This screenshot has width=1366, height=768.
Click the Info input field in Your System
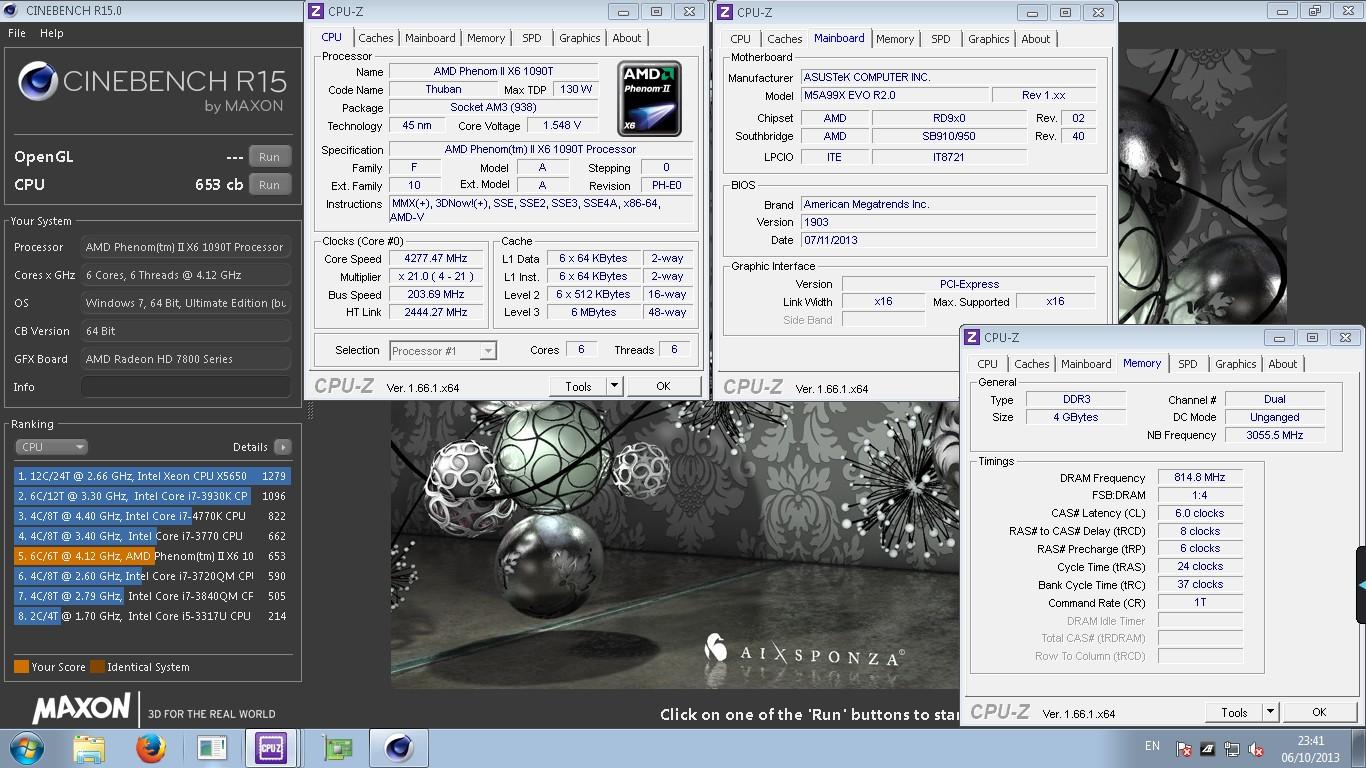coord(186,387)
